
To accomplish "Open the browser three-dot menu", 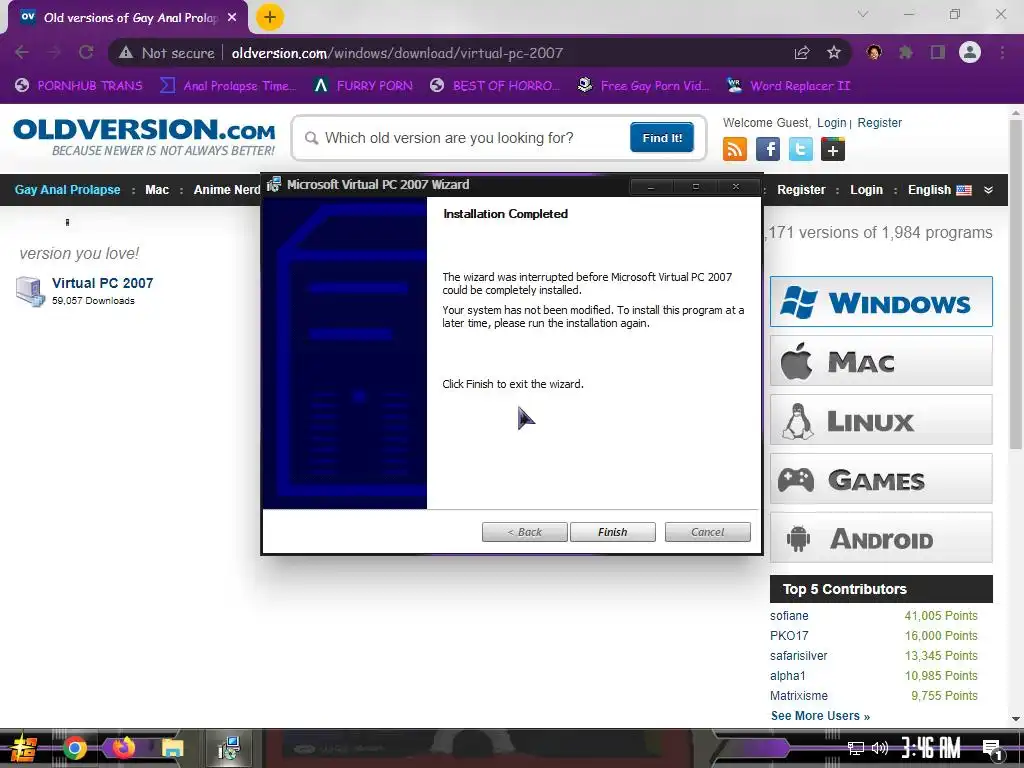I will click(x=1002, y=52).
